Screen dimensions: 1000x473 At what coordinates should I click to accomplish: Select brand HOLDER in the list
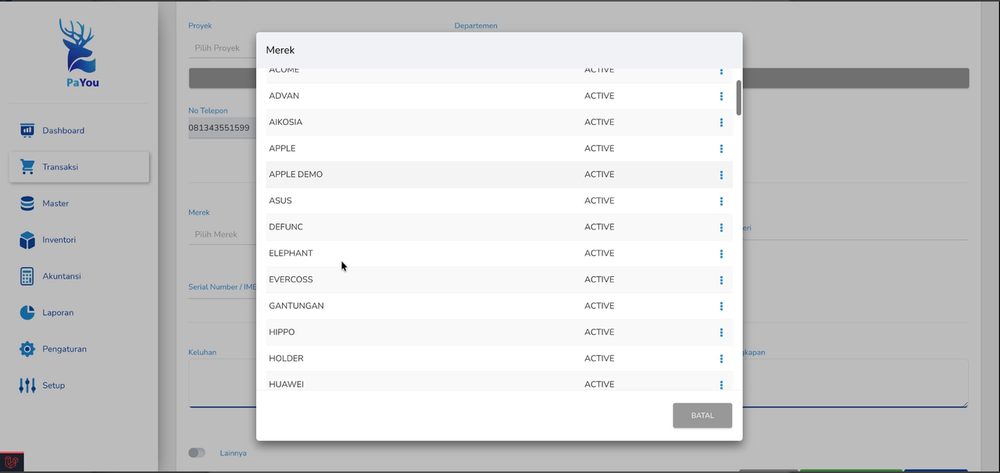tap(286, 358)
